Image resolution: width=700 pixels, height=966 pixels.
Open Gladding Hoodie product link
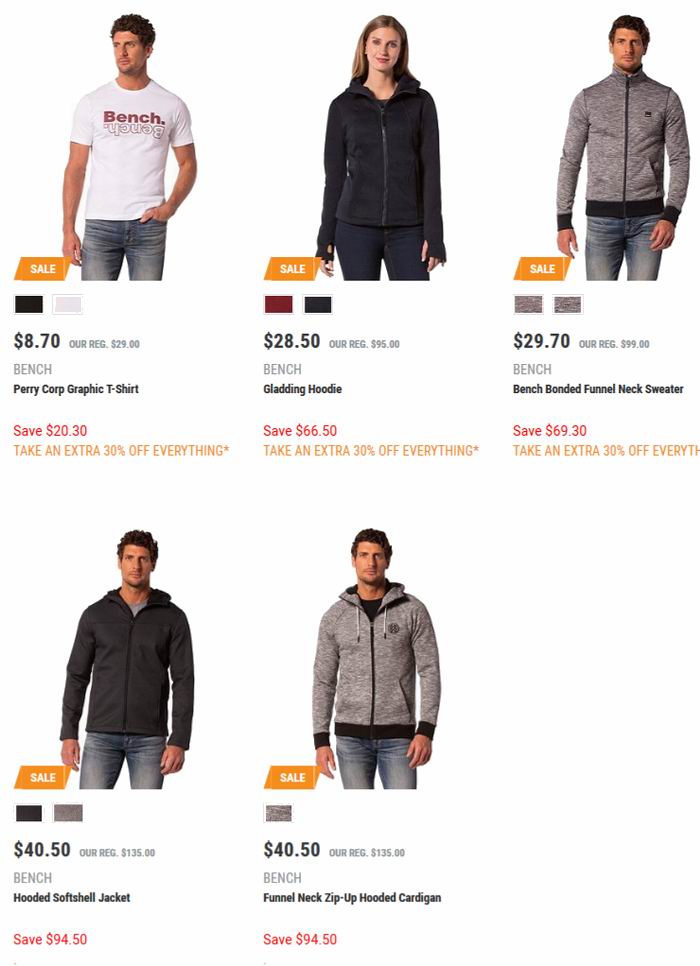pyautogui.click(x=303, y=389)
